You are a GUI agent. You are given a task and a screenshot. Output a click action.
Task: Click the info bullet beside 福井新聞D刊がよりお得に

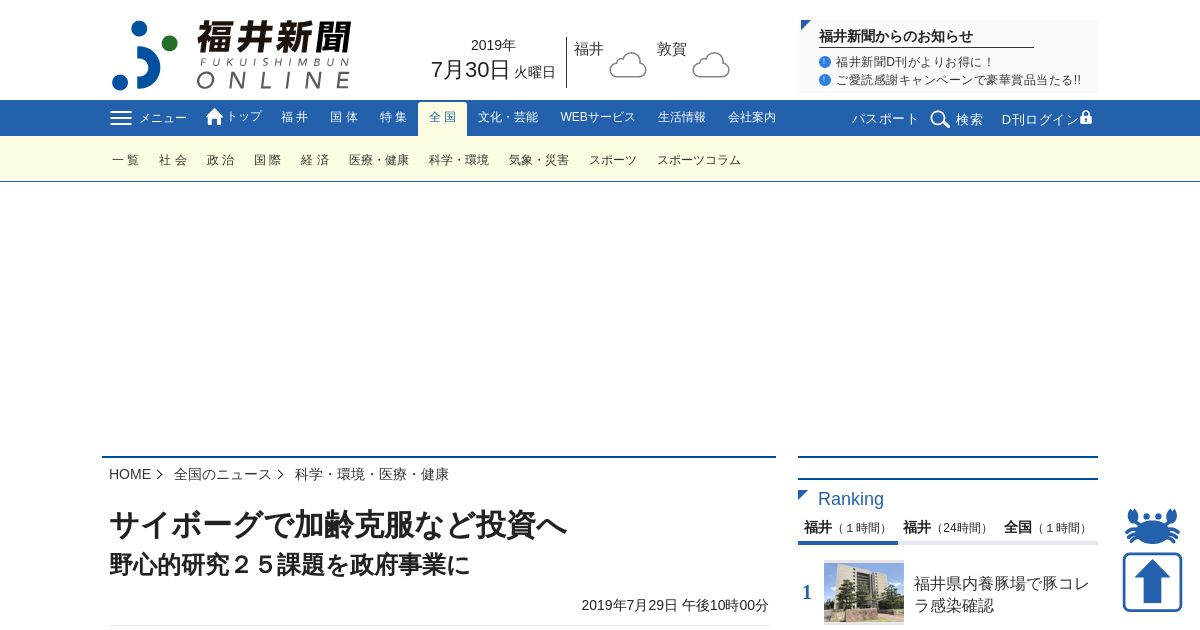point(825,62)
